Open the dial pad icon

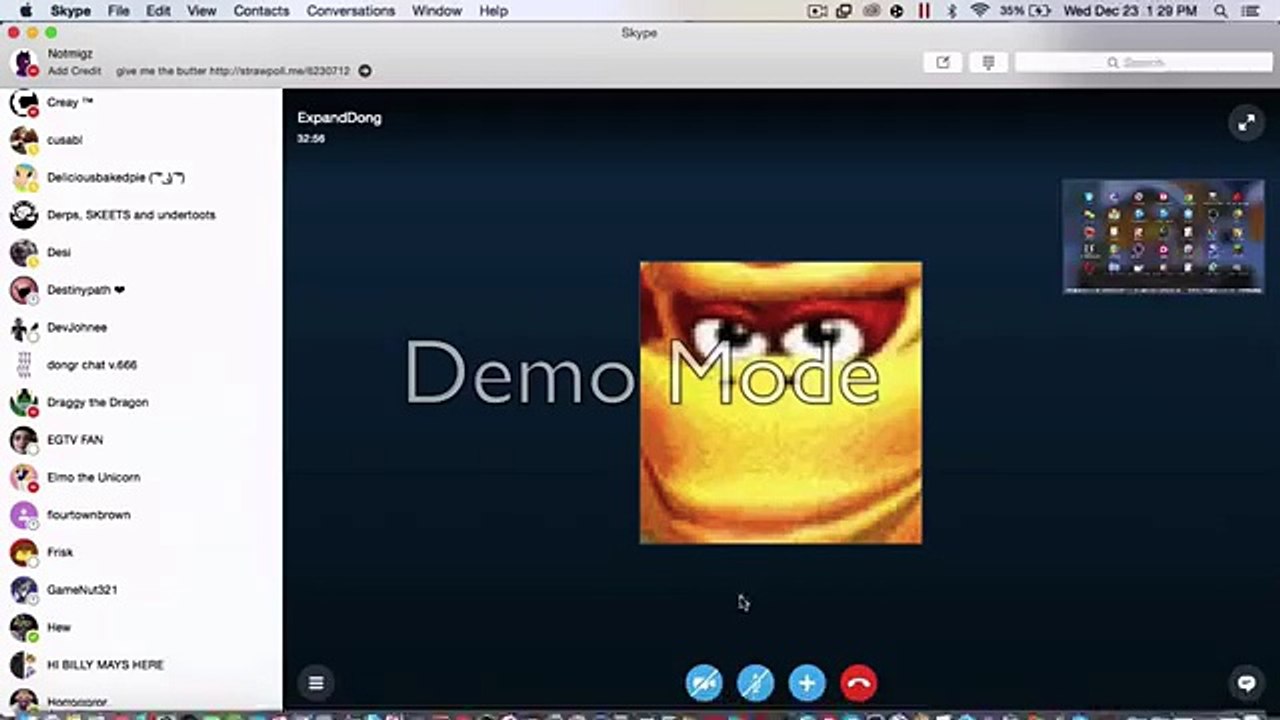[988, 62]
